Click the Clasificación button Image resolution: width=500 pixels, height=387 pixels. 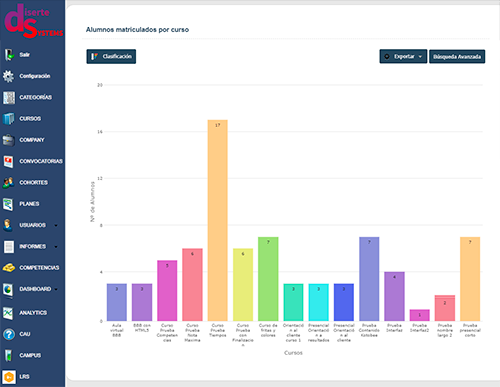pyautogui.click(x=111, y=56)
